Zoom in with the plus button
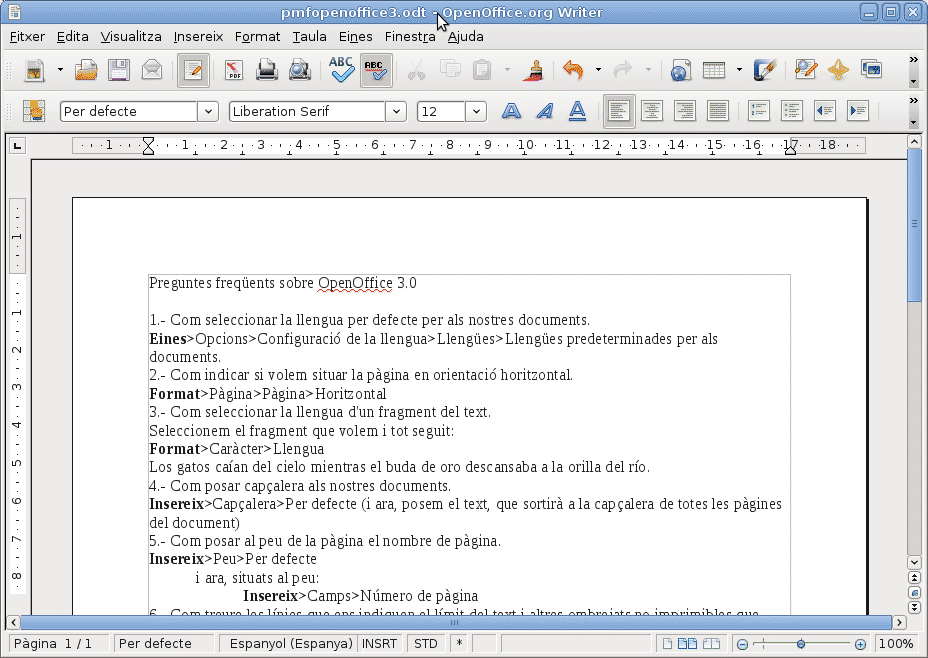The width and height of the screenshot is (928, 658). tap(861, 644)
